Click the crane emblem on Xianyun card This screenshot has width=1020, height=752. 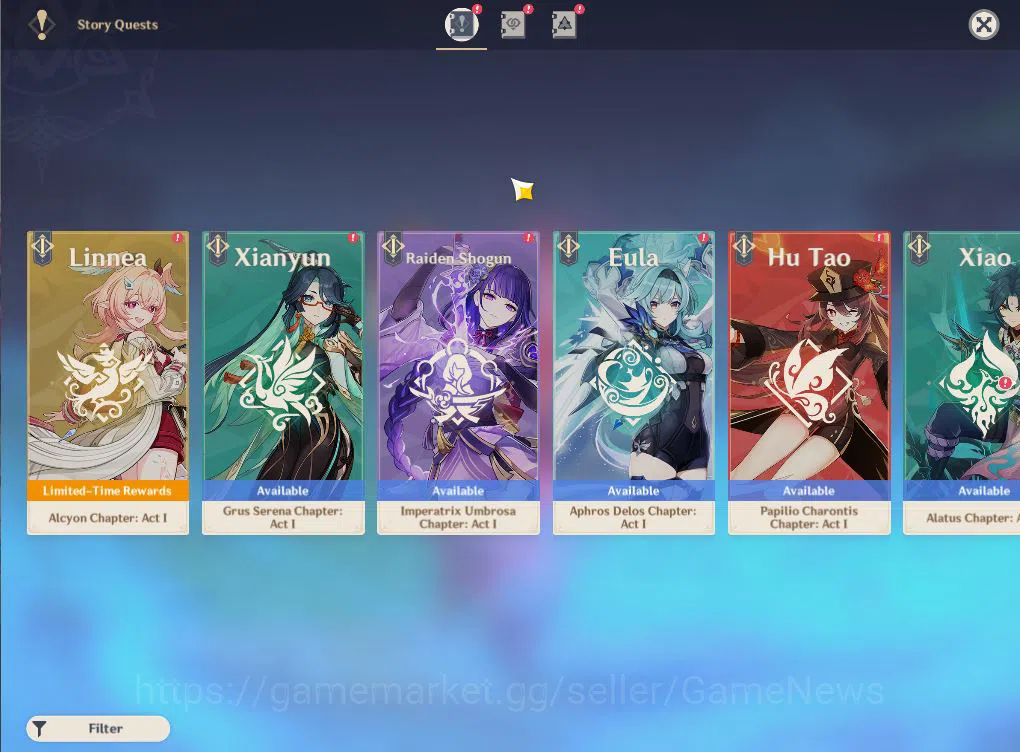coord(283,384)
